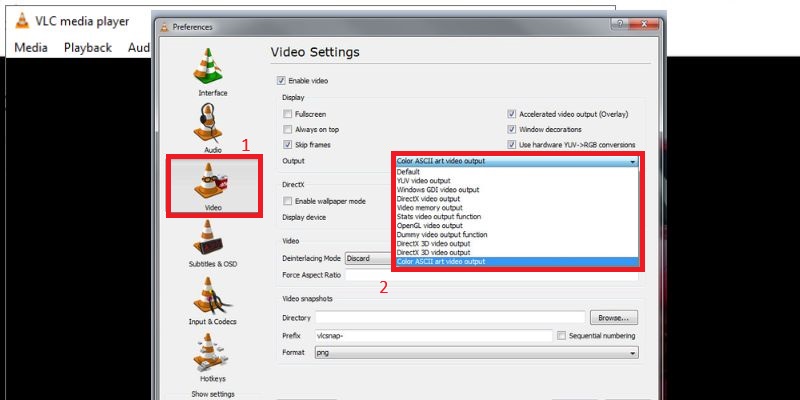Viewport: 800px width, 400px height.
Task: Open Subtitles & OSD settings category
Action: coord(213,244)
